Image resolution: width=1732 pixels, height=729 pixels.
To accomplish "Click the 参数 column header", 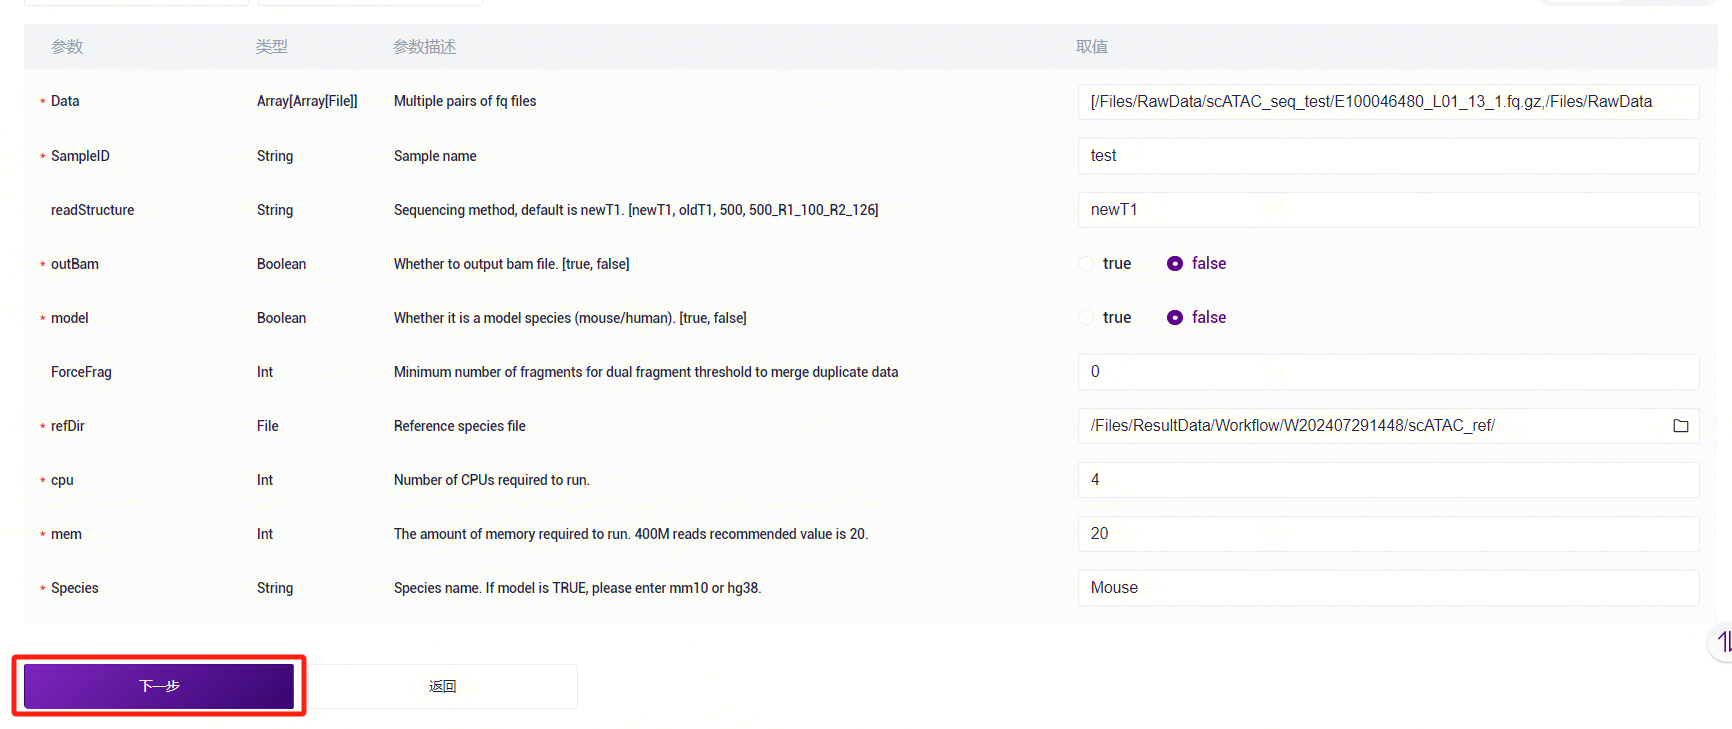I will point(67,47).
